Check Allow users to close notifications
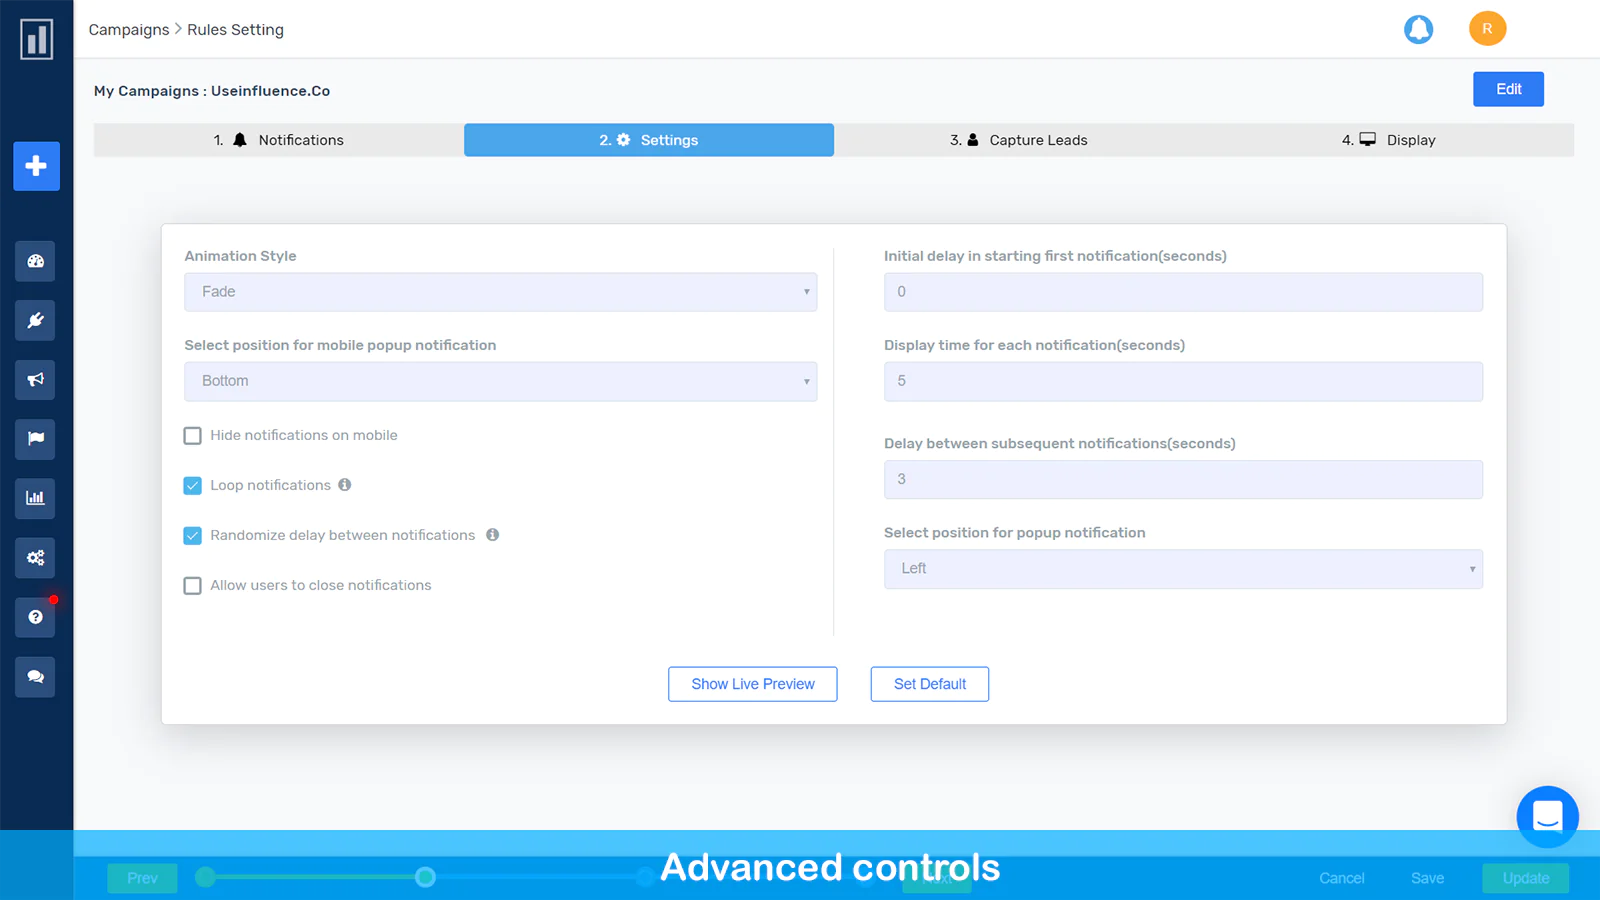The height and width of the screenshot is (900, 1600). [x=193, y=586]
